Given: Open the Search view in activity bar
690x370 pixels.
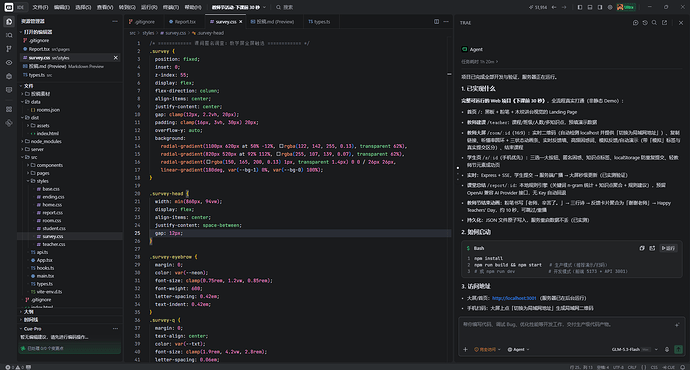Looking at the screenshot, I should [9, 35].
